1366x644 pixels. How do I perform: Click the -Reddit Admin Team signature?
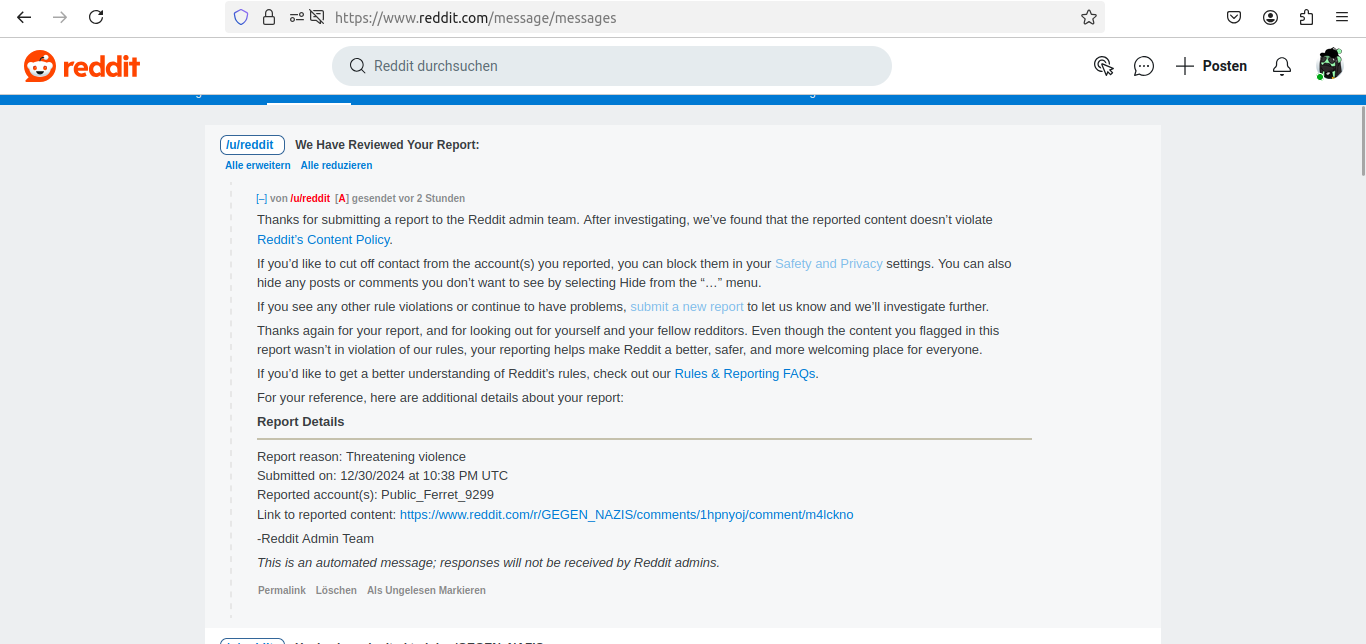(315, 539)
